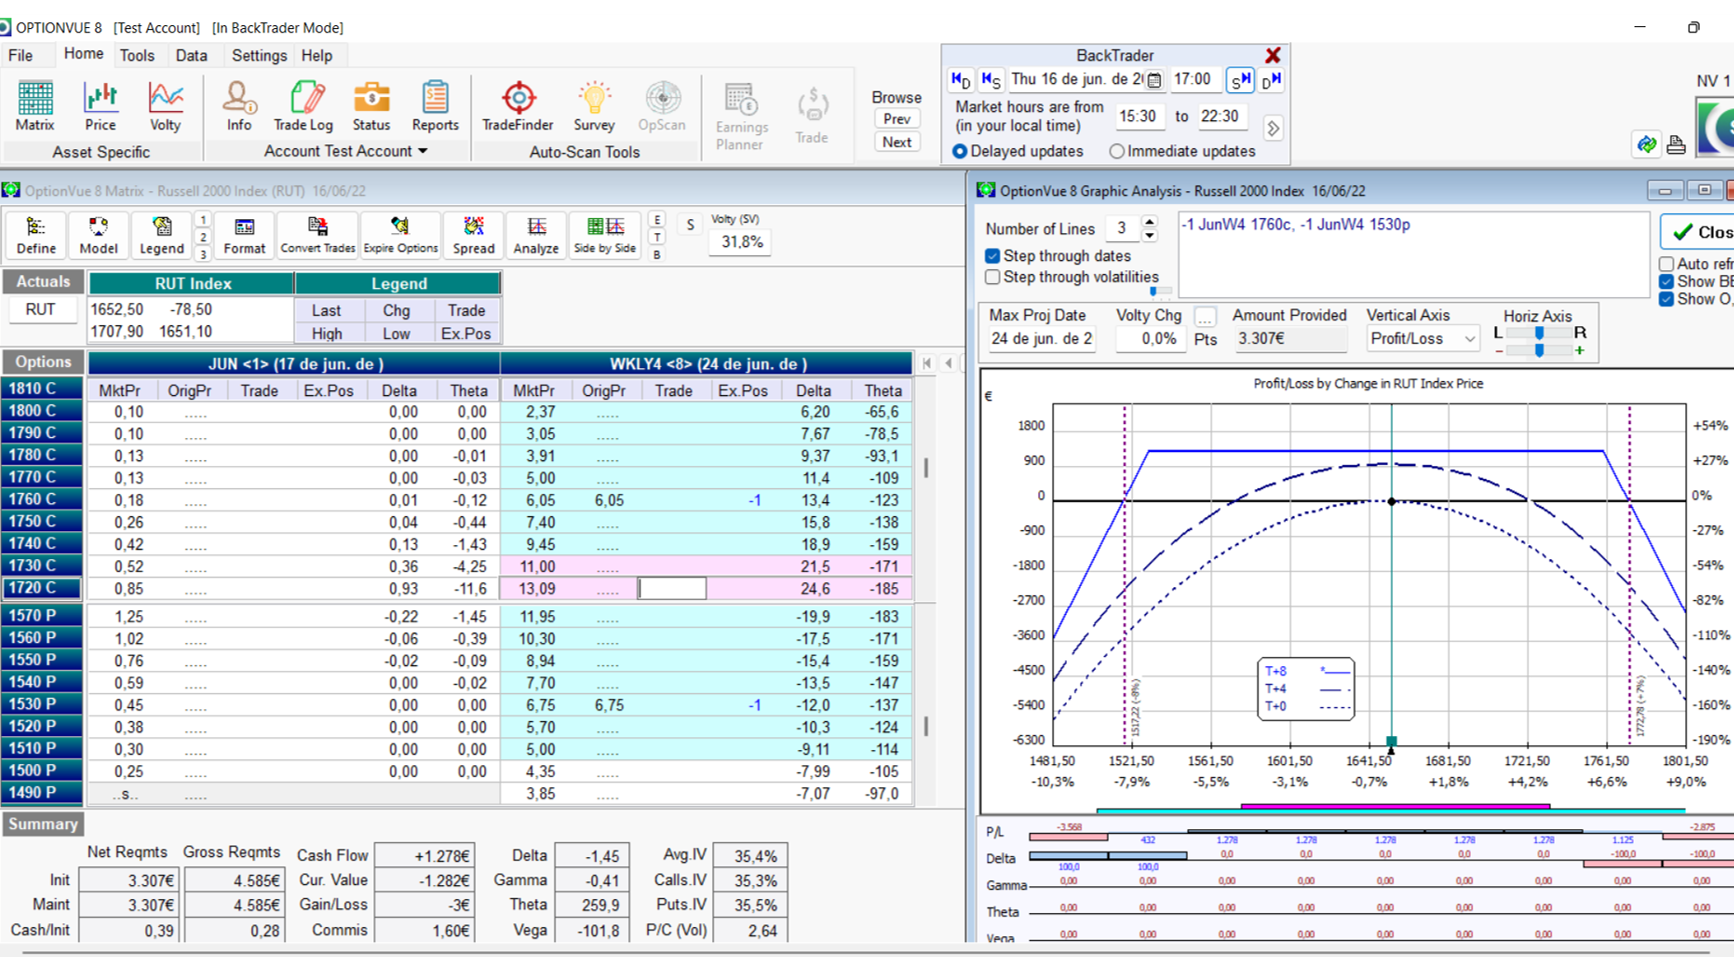Screen dimensions: 1734x957
Task: Click the Summary header button
Action: pyautogui.click(x=43, y=824)
